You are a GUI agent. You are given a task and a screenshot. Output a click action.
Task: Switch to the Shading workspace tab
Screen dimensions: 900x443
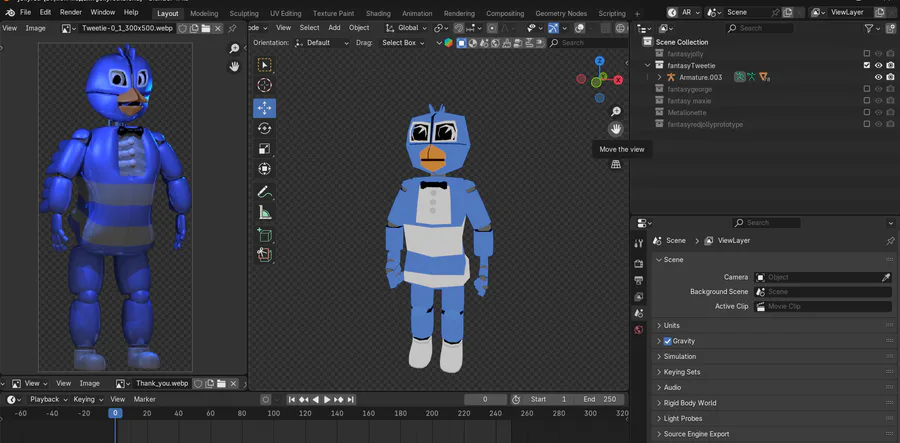(x=378, y=14)
